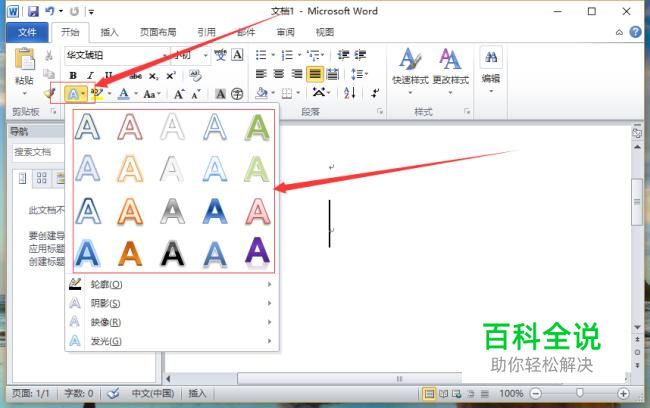Click the Shrink Font icon
The image size is (650, 408).
pos(196,94)
